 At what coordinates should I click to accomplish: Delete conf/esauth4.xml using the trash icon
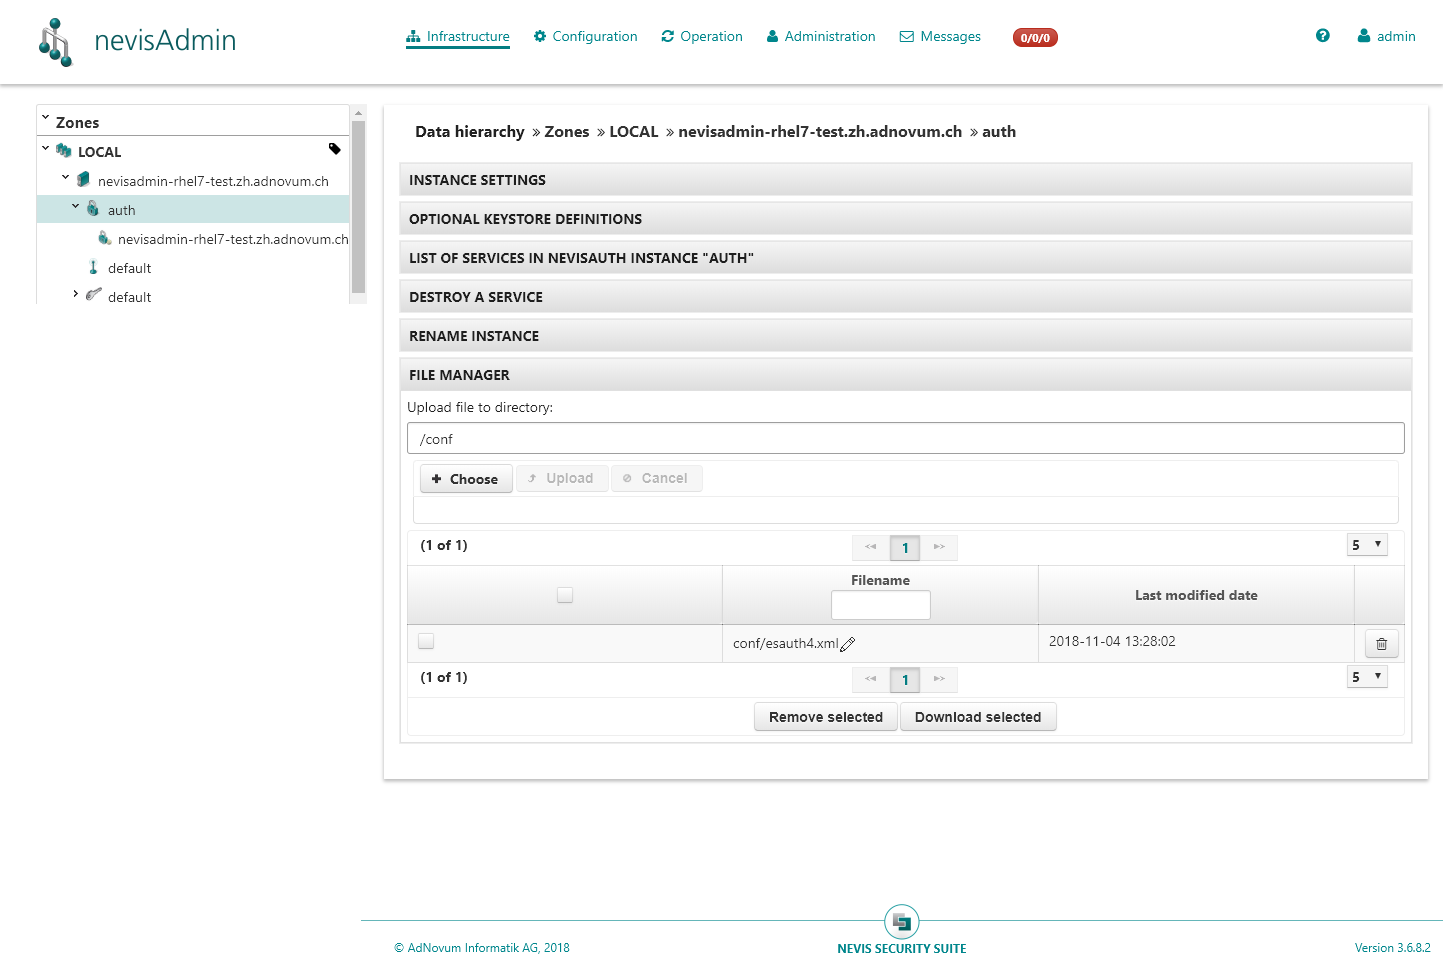(1381, 644)
